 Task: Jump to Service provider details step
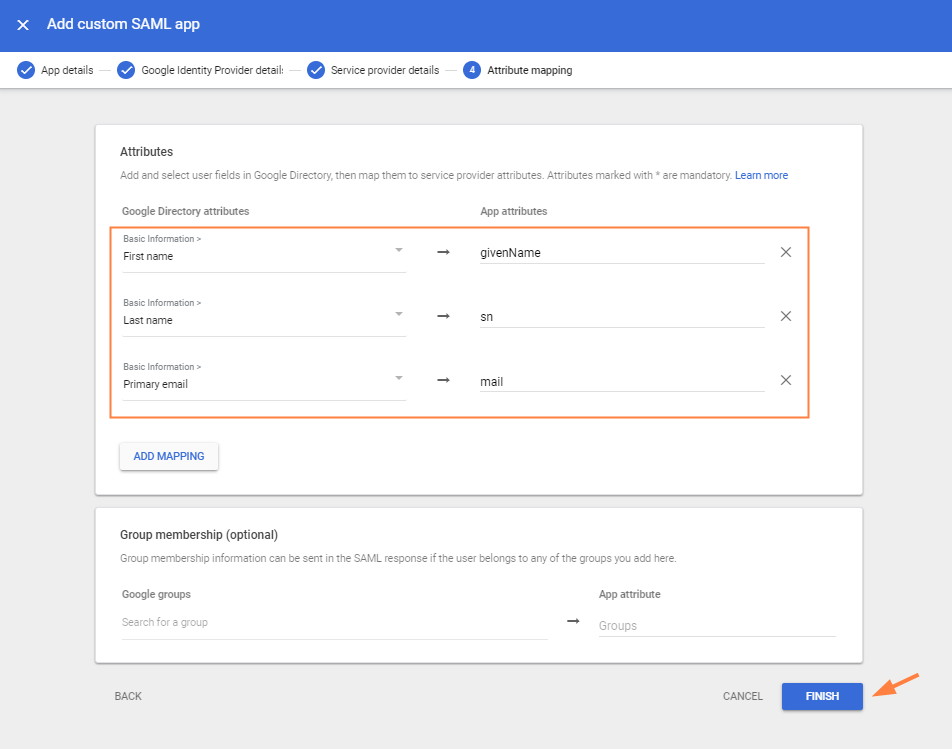coord(384,70)
